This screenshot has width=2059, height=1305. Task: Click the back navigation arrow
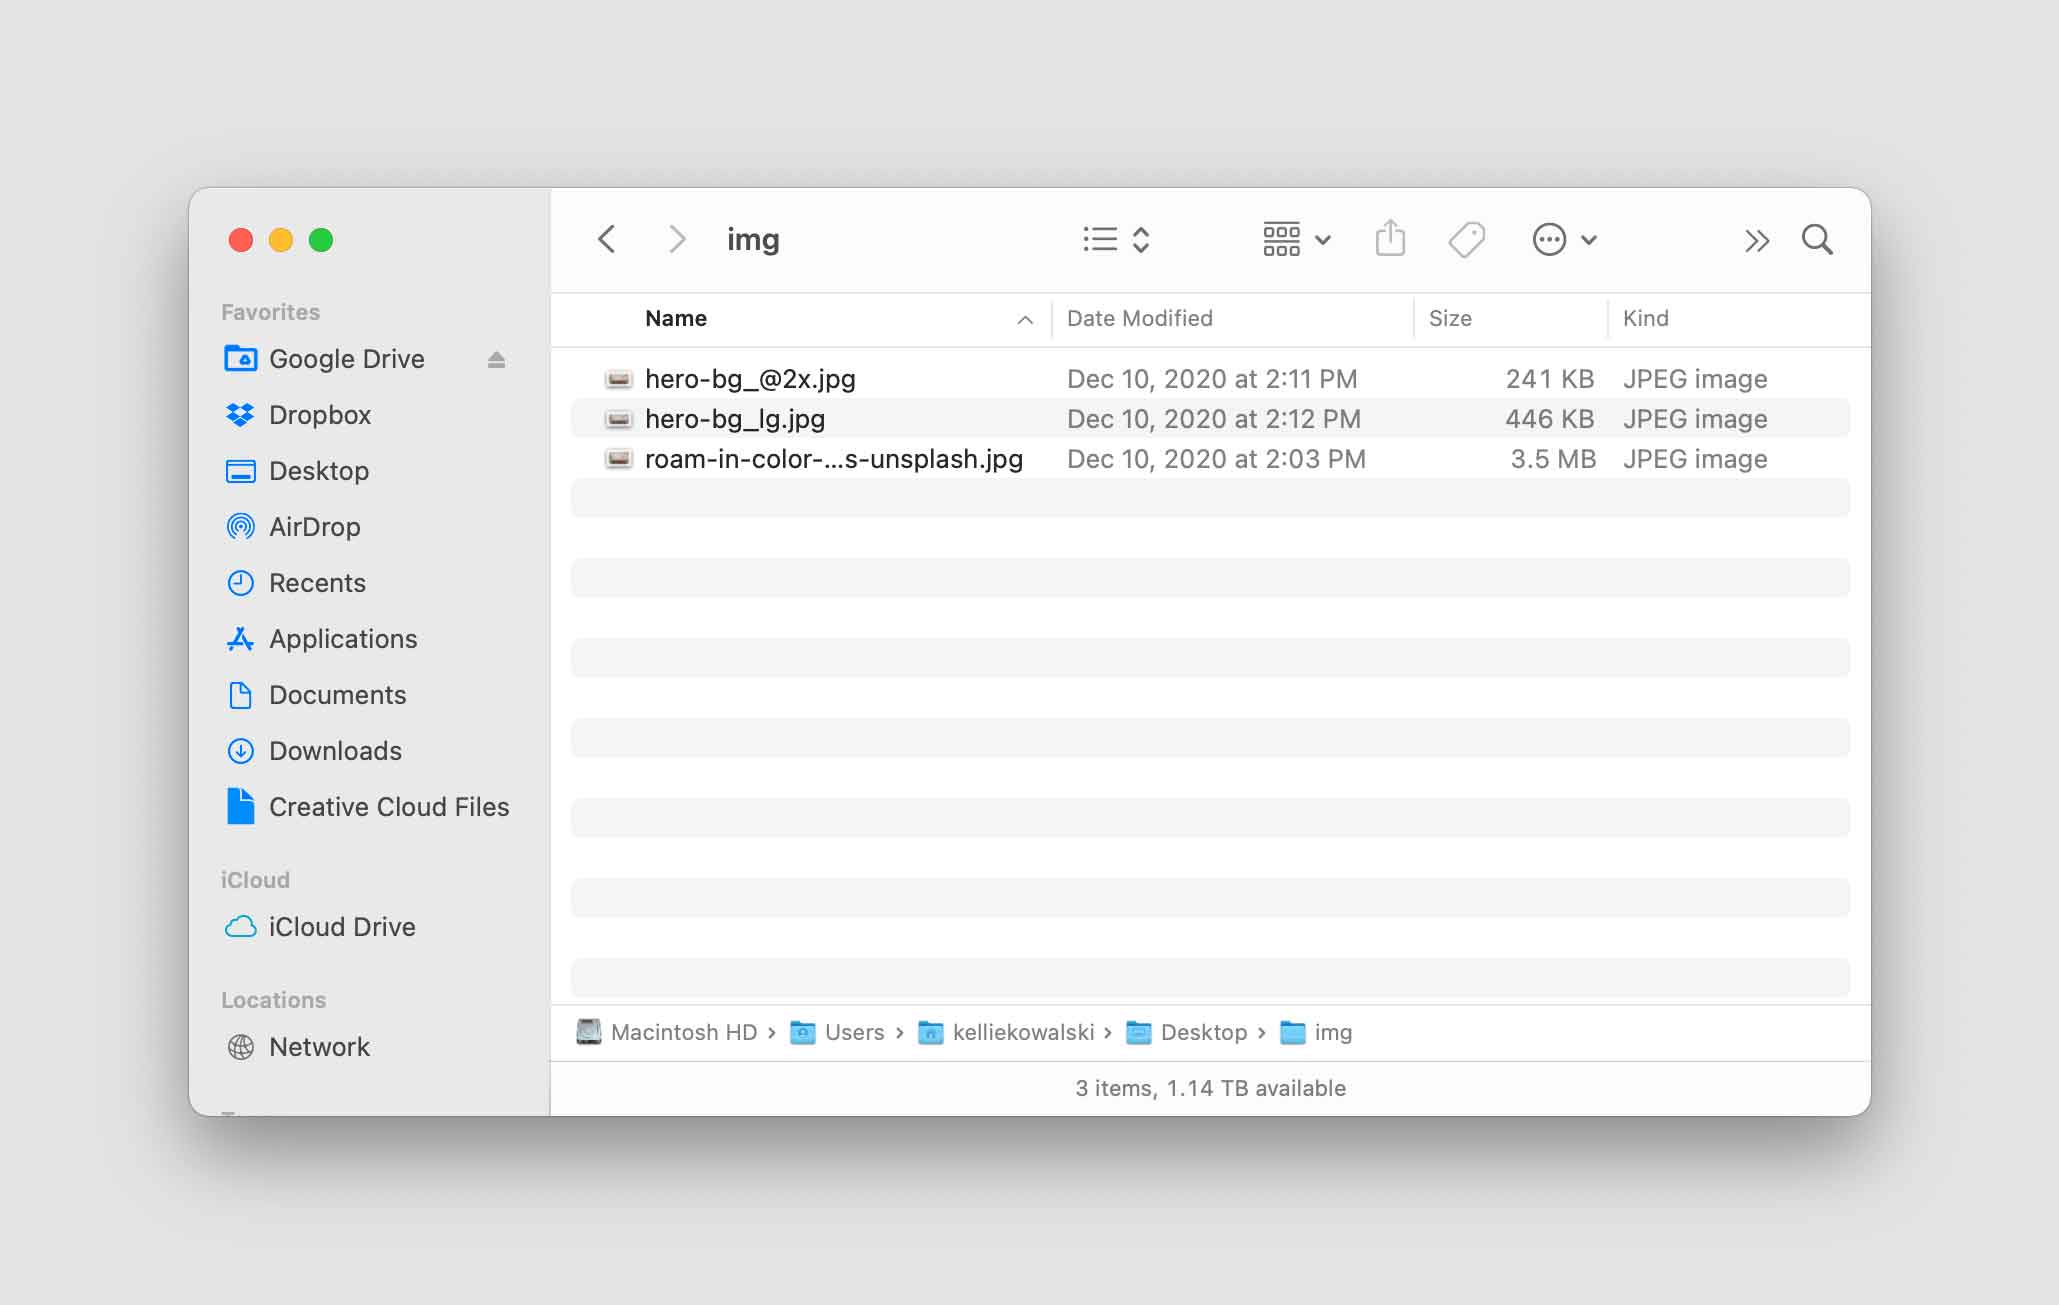coord(606,240)
